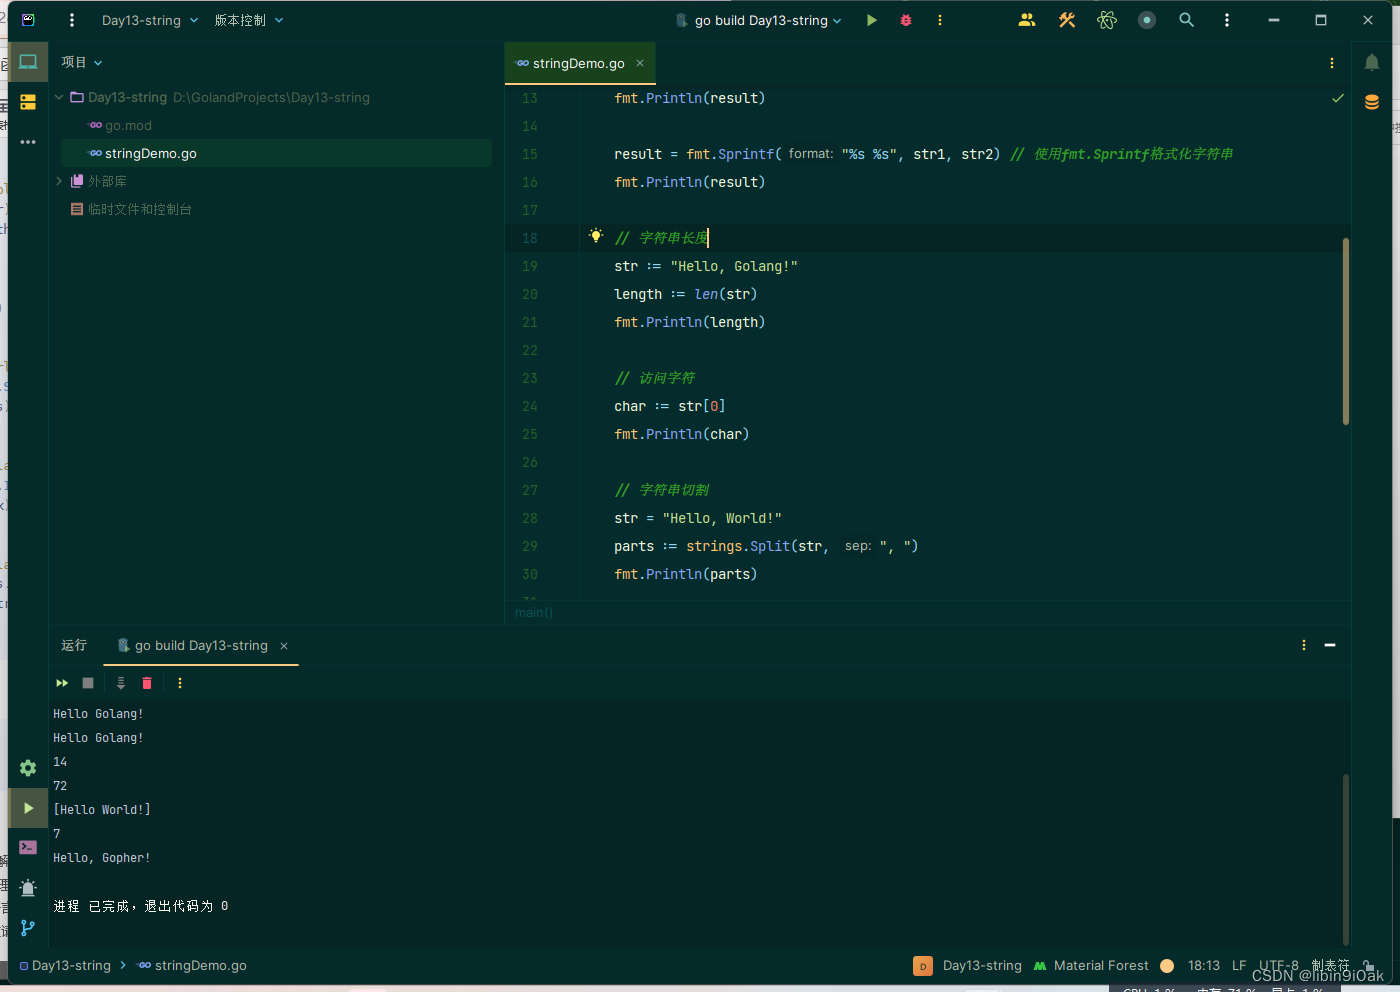The image size is (1400, 992).
Task: Minimize the Run tool window
Action: click(x=1330, y=645)
